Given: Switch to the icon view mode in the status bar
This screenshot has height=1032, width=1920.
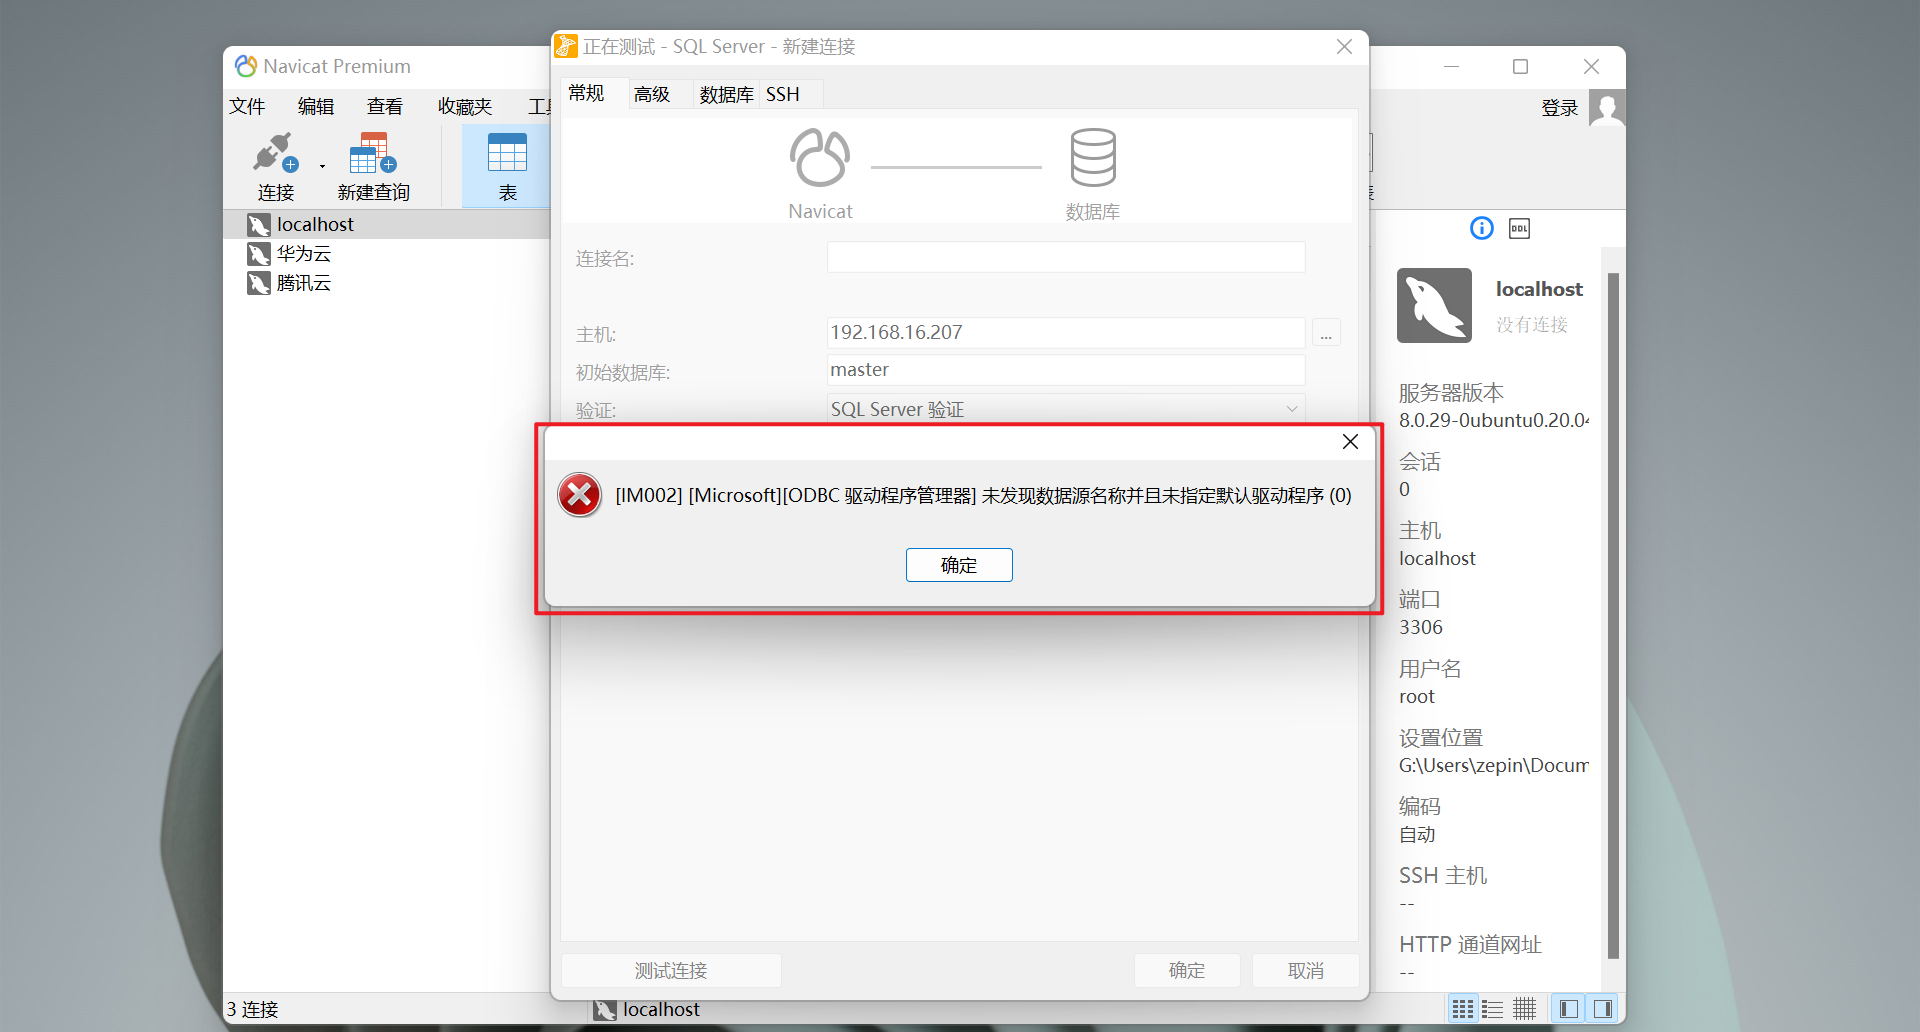Looking at the screenshot, I should (x=1462, y=1009).
